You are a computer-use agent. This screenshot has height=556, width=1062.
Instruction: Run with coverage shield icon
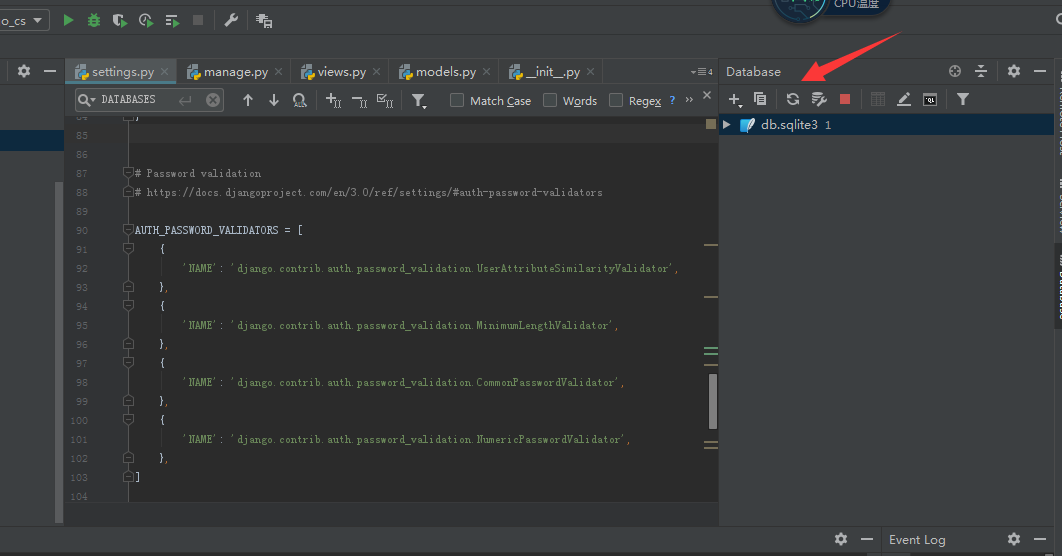(120, 21)
